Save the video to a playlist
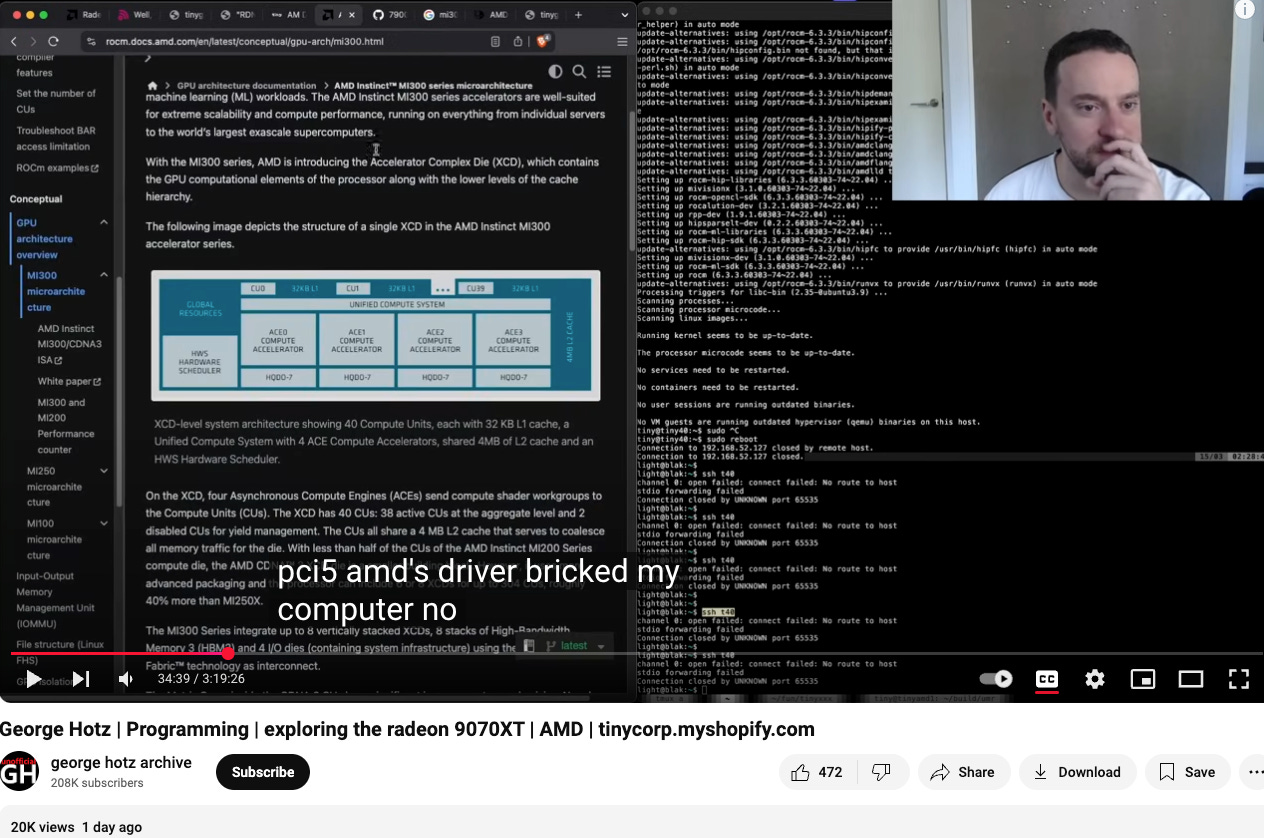 coord(1187,772)
